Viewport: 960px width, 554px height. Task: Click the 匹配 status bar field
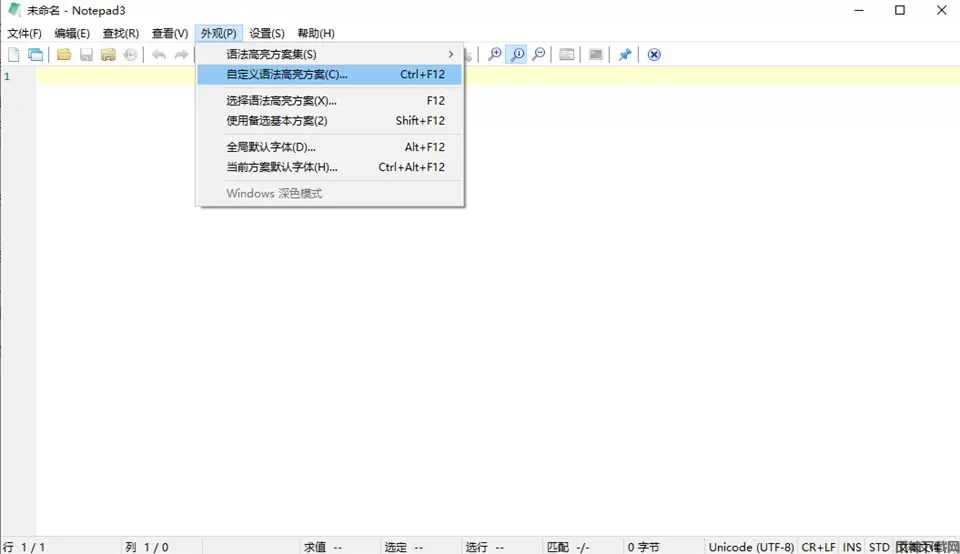tap(583, 547)
